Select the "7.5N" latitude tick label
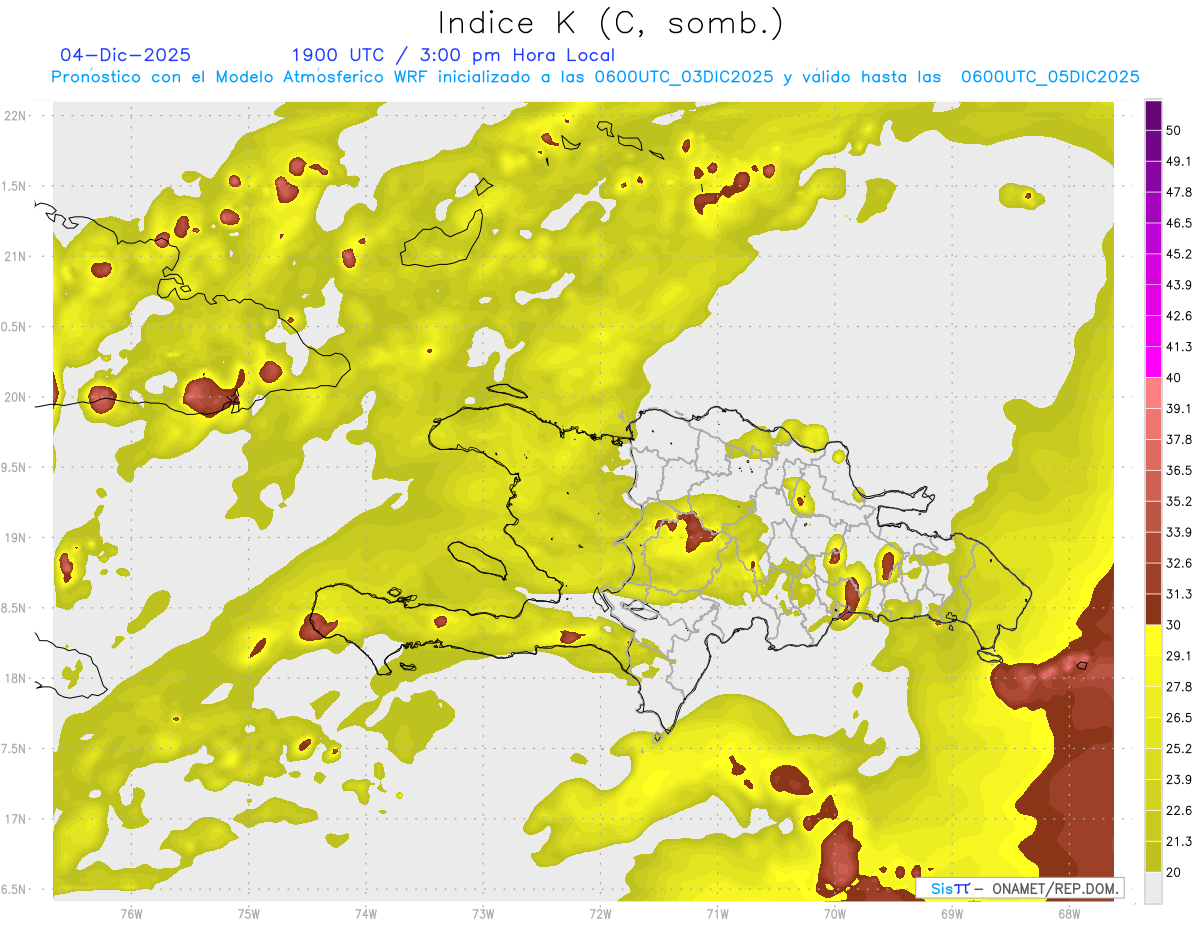 [15, 749]
